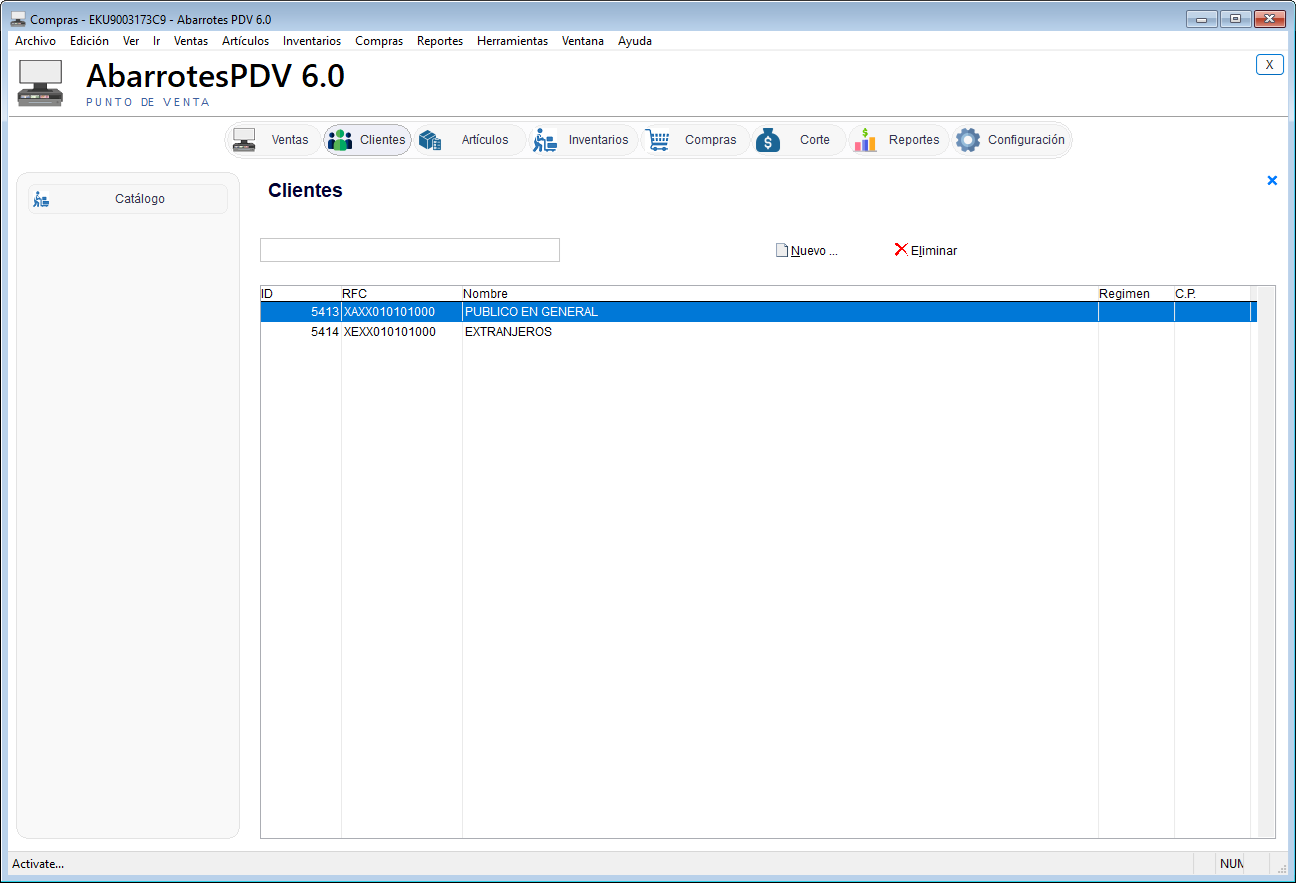
Task: Open the Artículos menu in menu bar
Action: 246,41
